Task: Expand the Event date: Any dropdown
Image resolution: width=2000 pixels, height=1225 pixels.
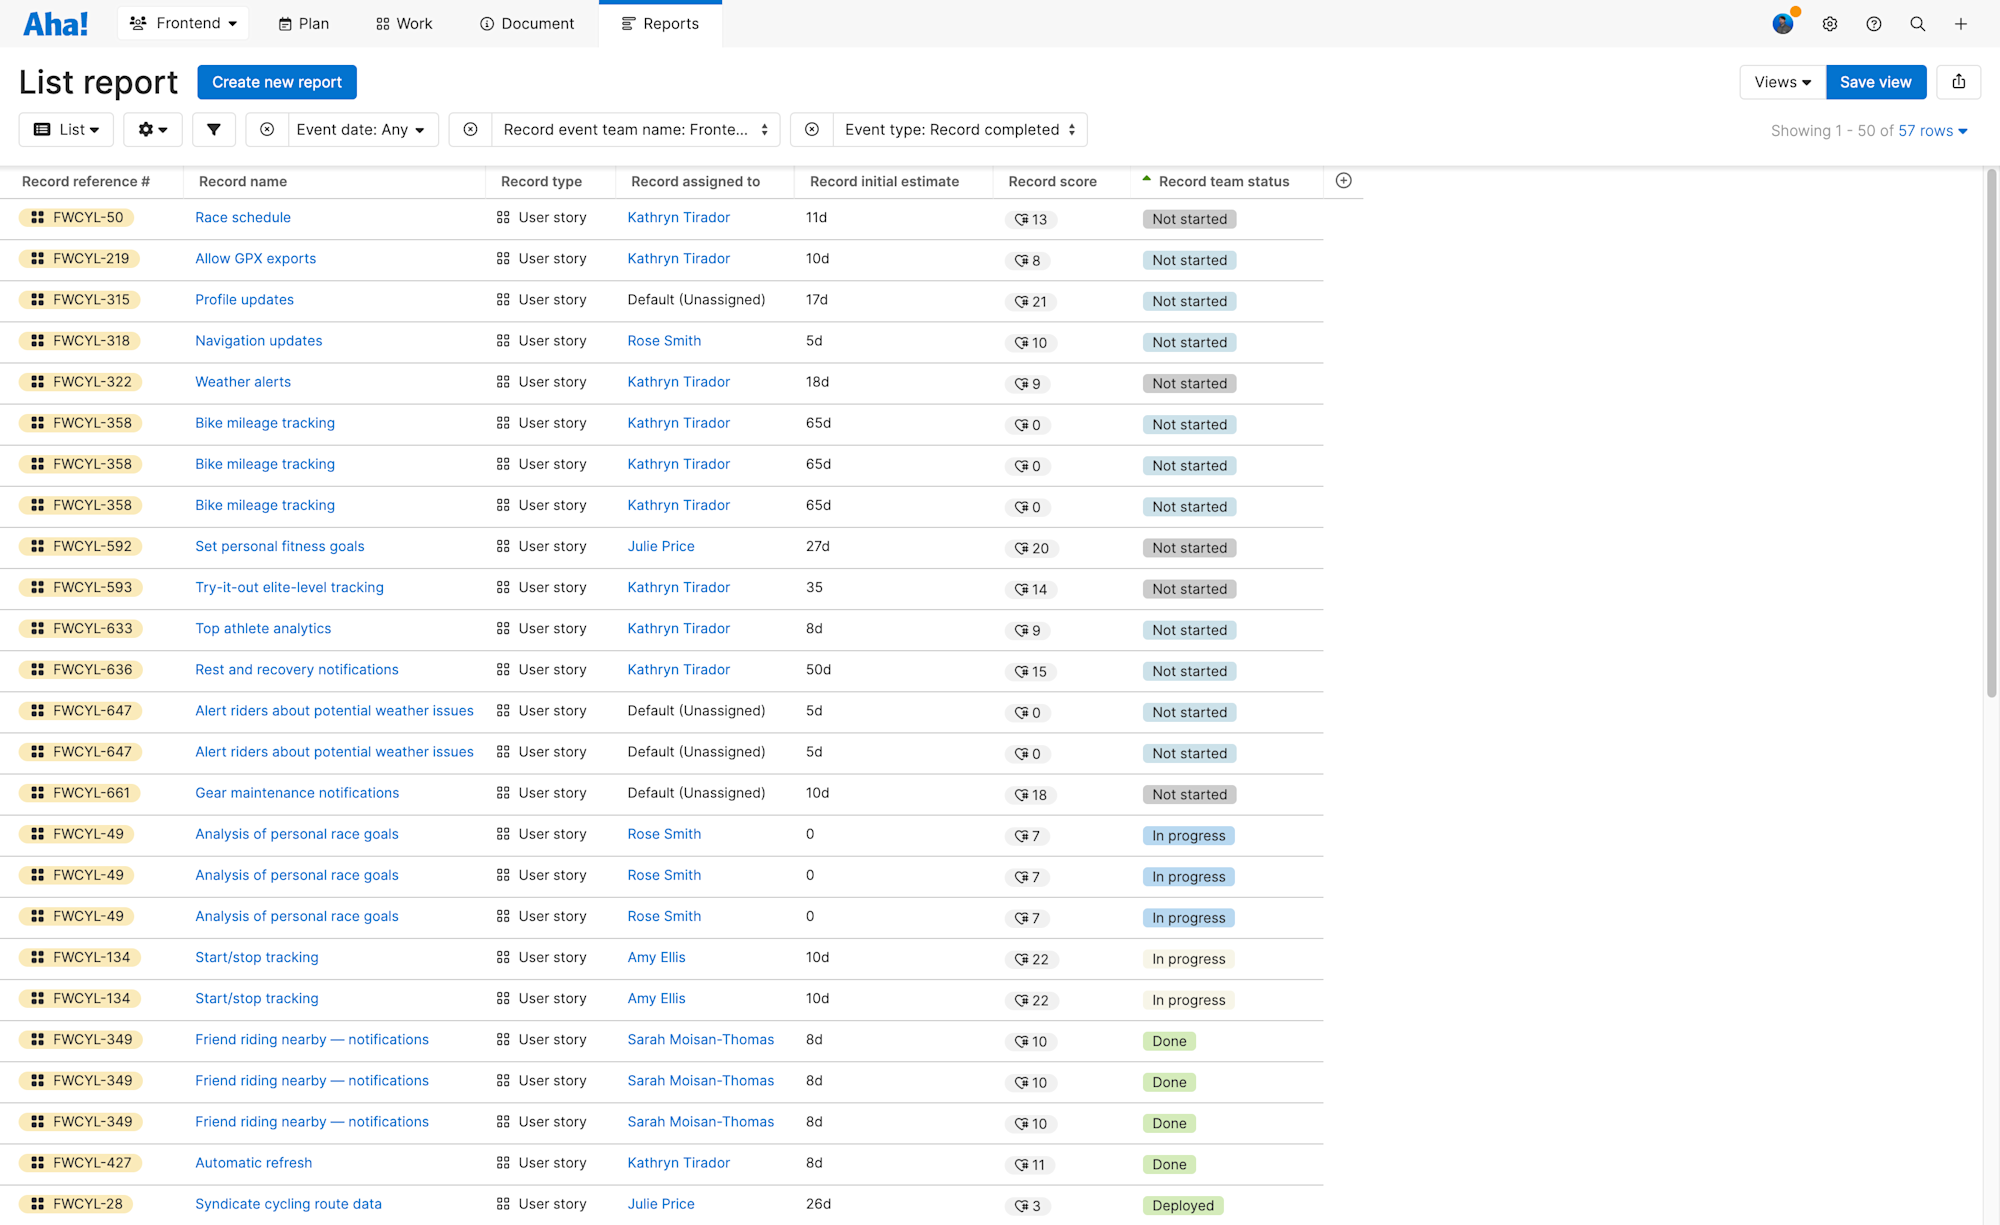Action: click(x=361, y=129)
